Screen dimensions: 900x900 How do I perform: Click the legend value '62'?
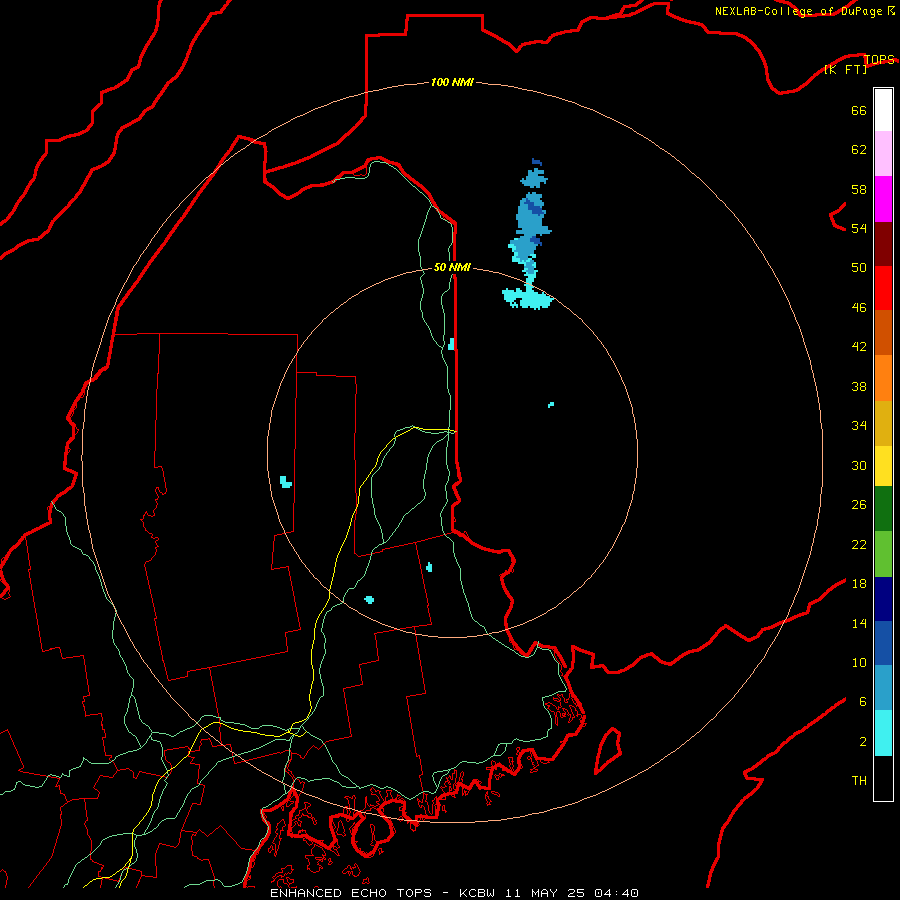859,149
